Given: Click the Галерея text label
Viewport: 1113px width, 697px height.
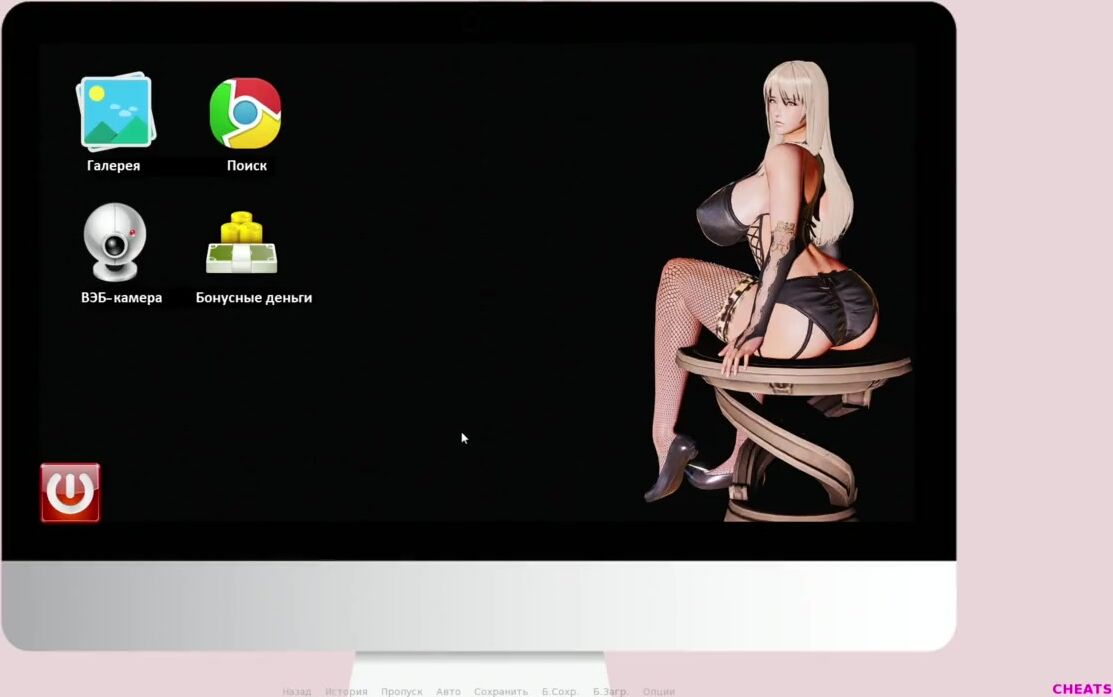Looking at the screenshot, I should (113, 166).
